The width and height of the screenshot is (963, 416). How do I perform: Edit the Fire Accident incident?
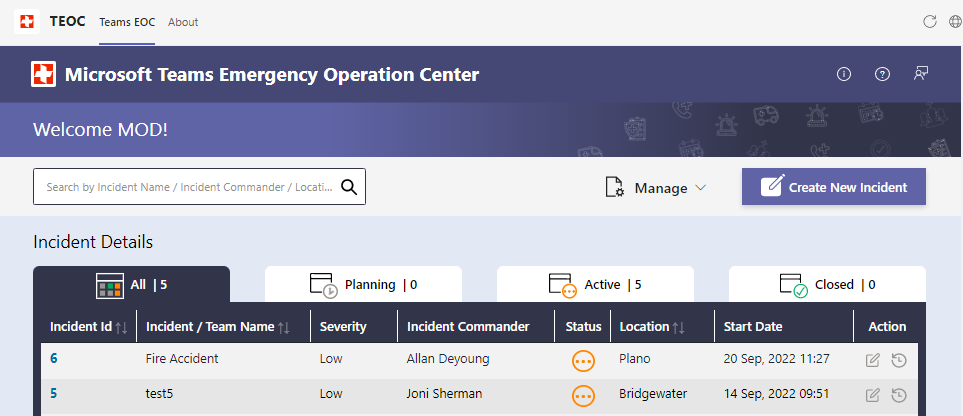pos(872,361)
